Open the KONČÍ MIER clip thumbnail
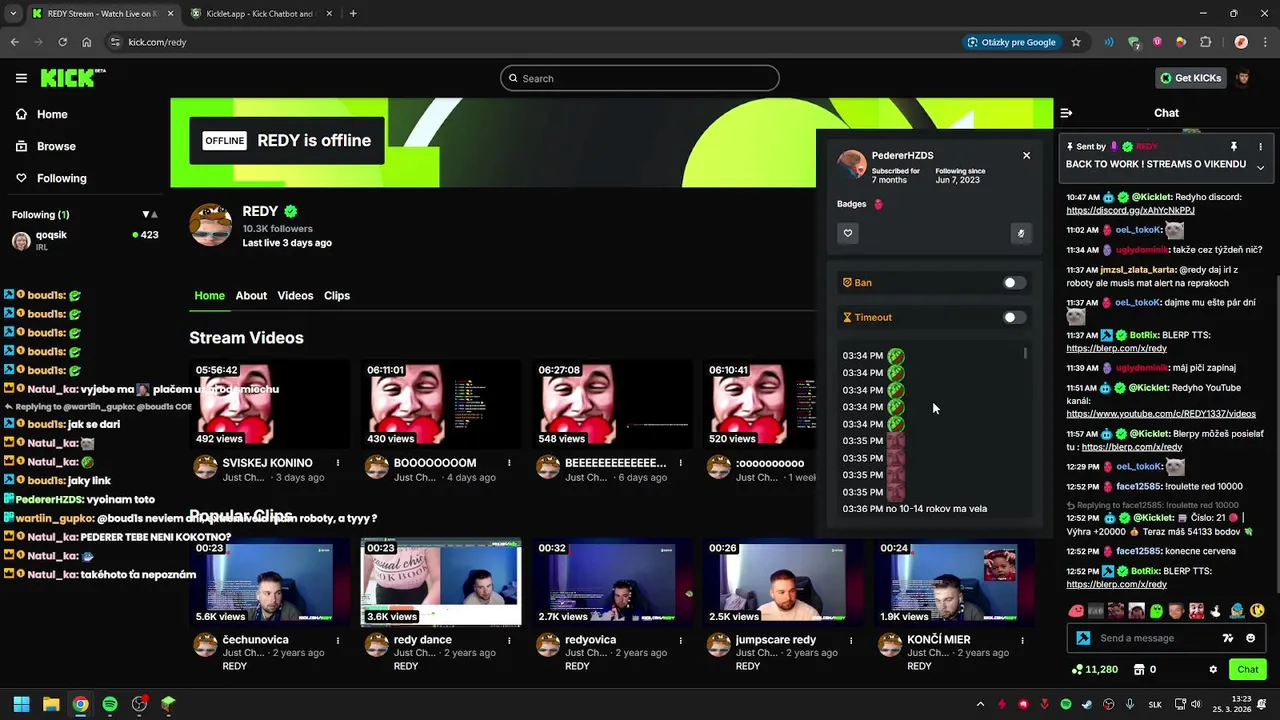Screen dimensions: 1280x720 954,582
